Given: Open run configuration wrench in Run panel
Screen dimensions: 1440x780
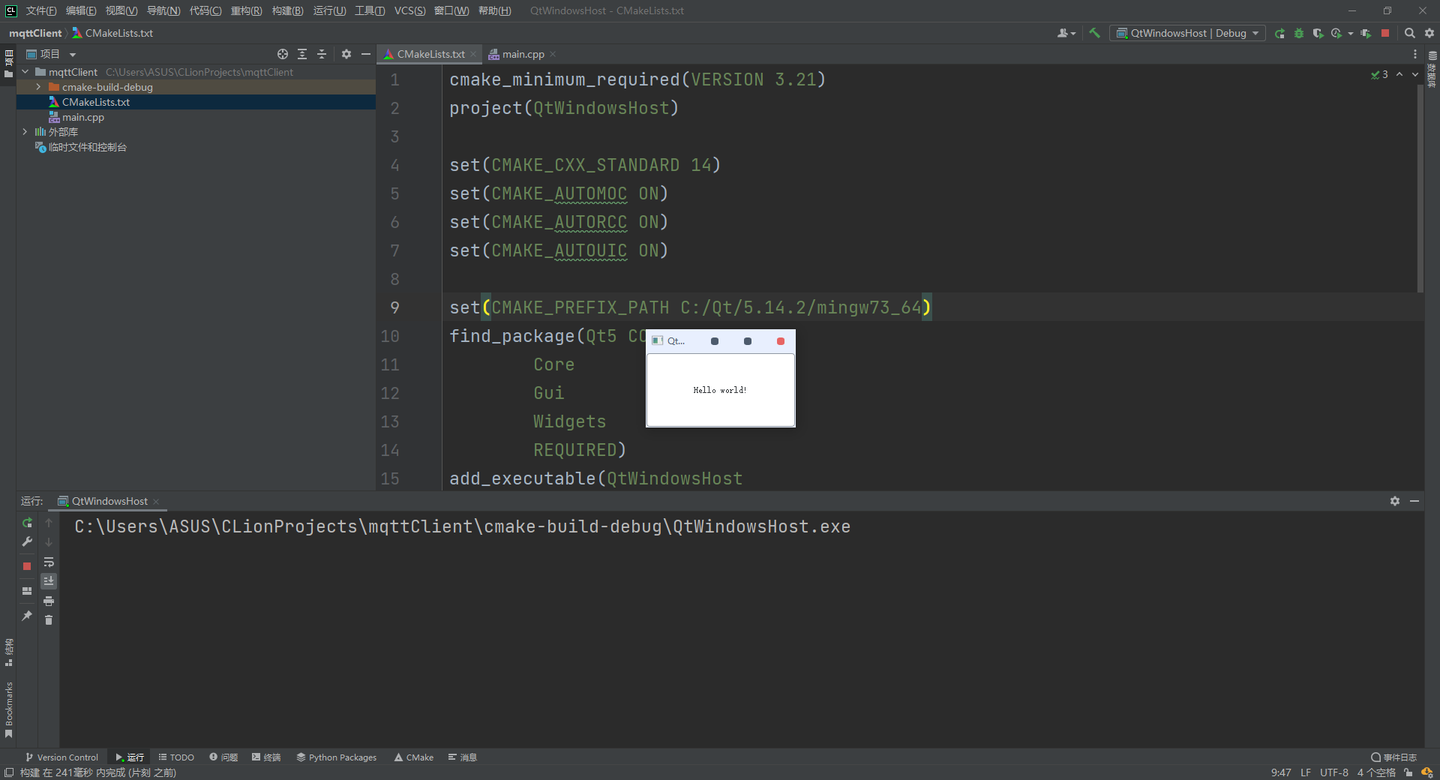Looking at the screenshot, I should (27, 542).
